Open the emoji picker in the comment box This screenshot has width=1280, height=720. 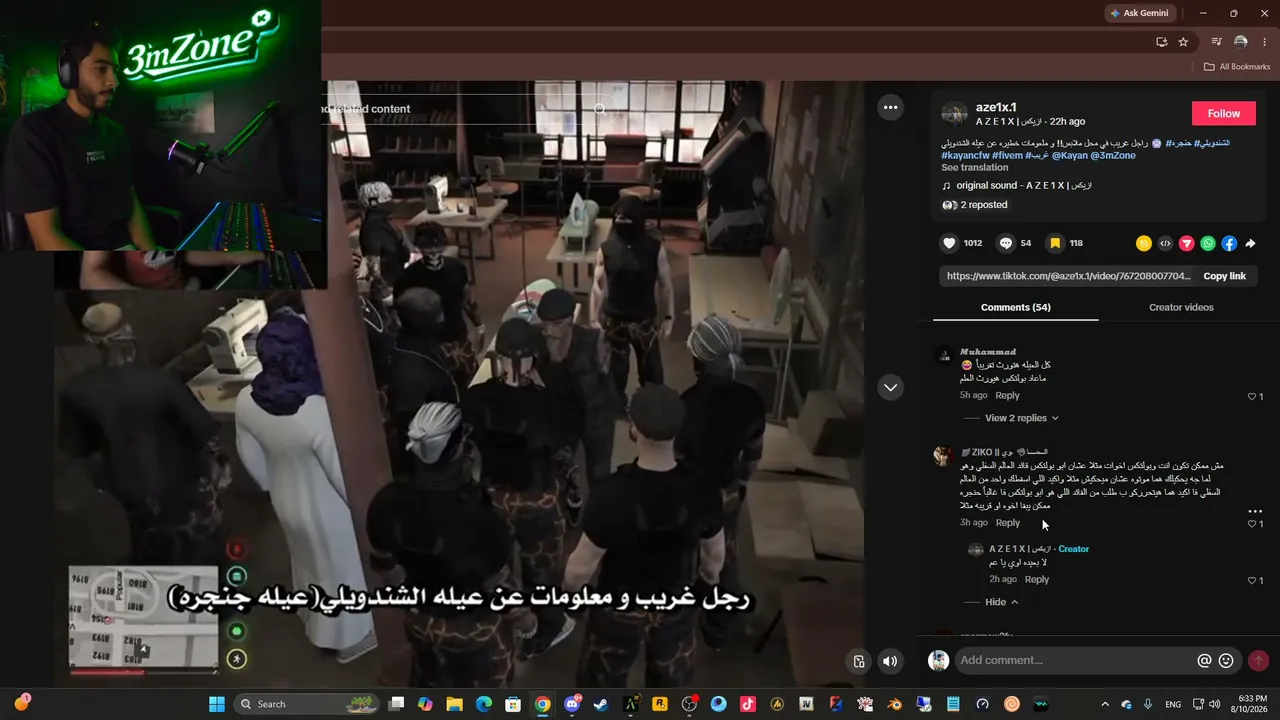coord(1226,660)
